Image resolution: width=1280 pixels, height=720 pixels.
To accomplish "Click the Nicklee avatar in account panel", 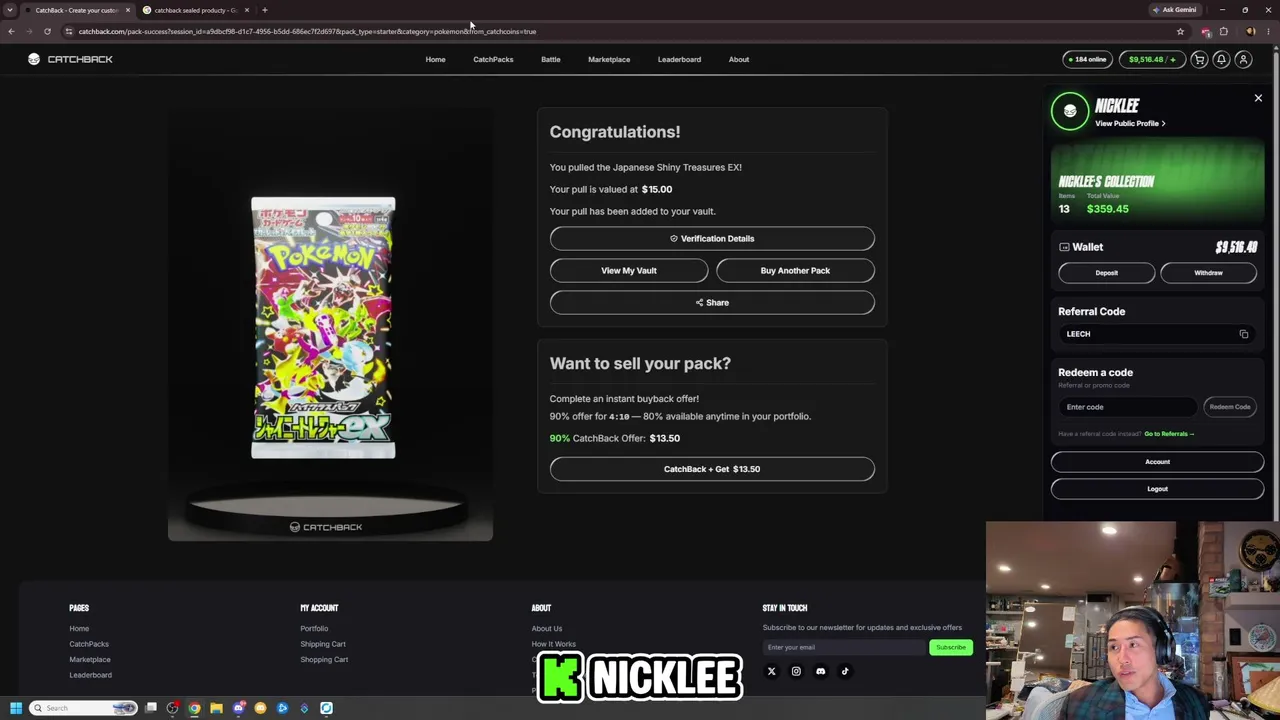I will tap(1070, 111).
